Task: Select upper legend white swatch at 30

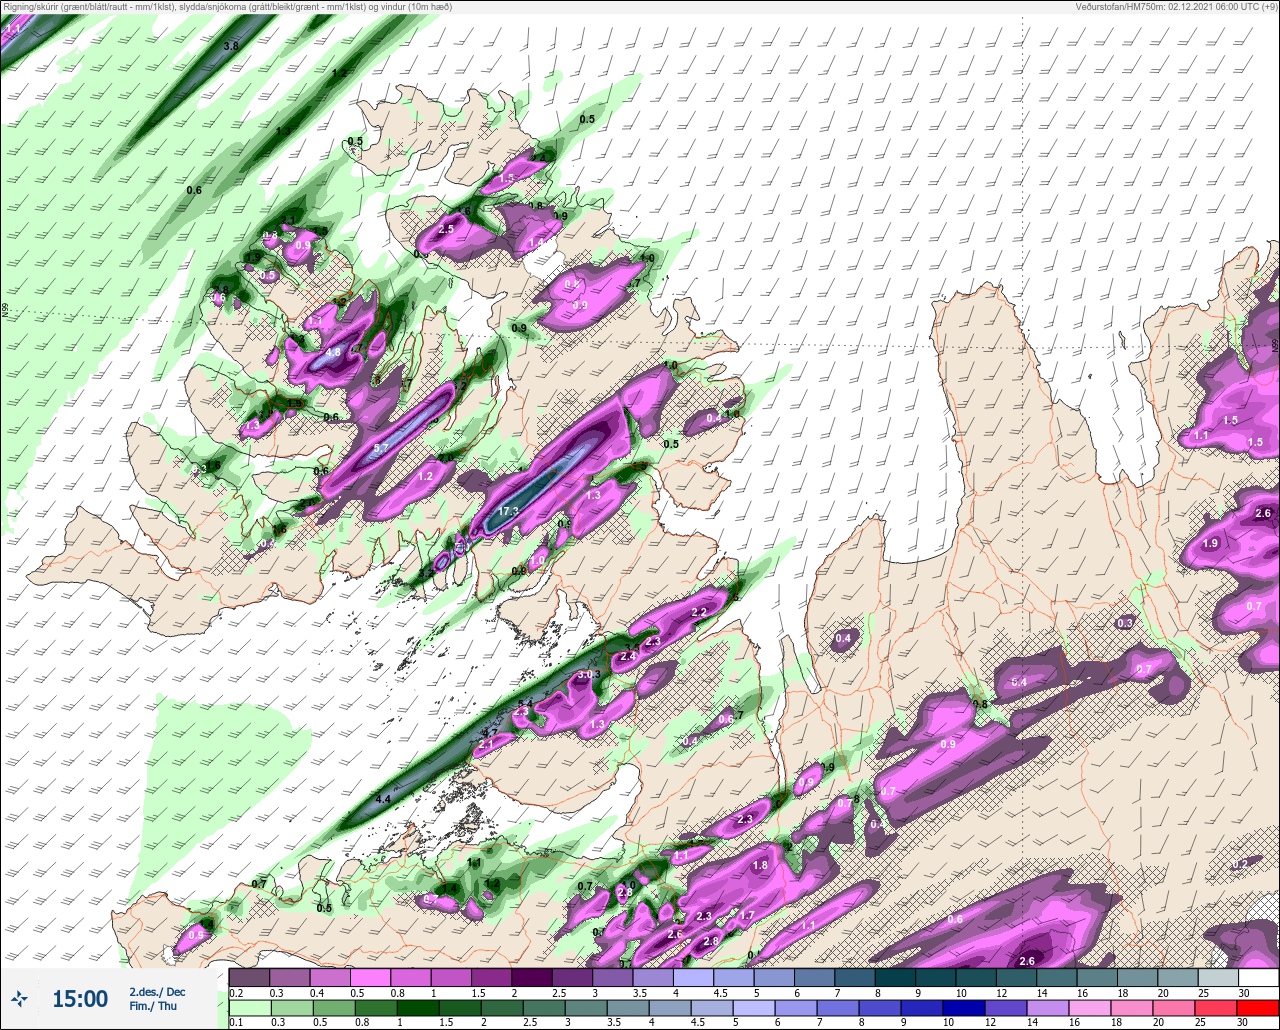Action: click(1258, 977)
